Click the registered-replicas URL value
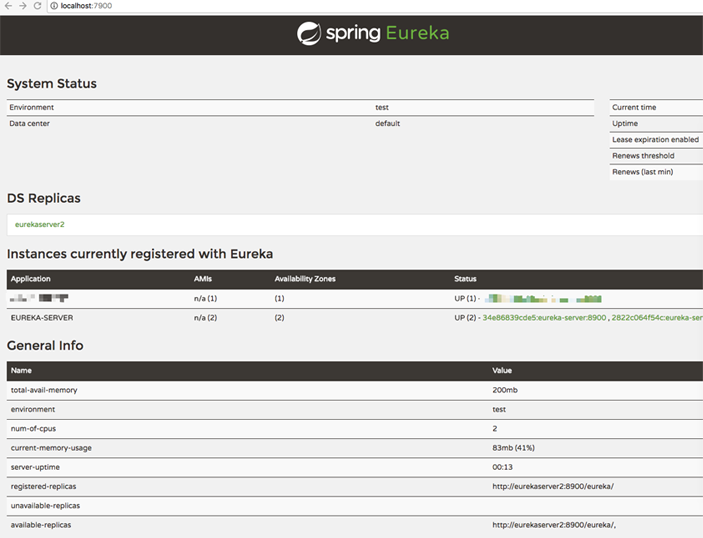This screenshot has width=703, height=538. click(553, 486)
